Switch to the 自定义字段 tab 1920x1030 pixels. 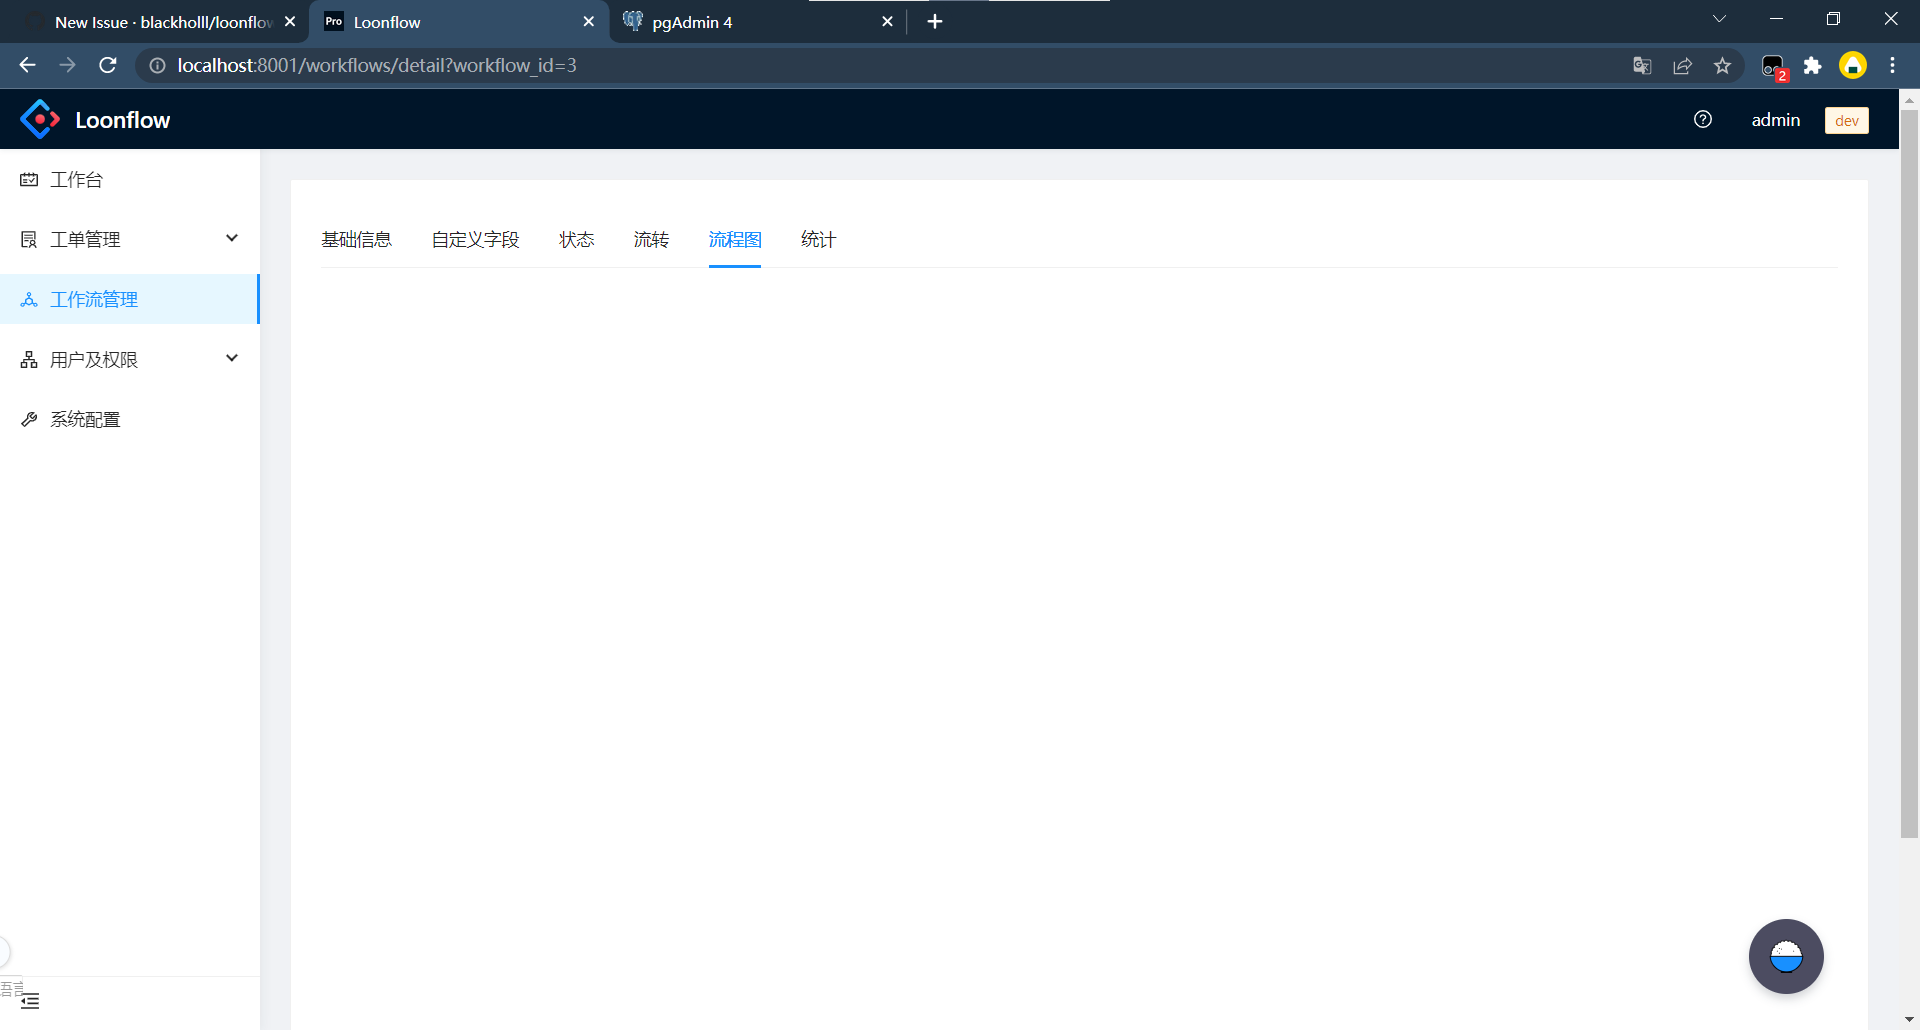pos(475,240)
